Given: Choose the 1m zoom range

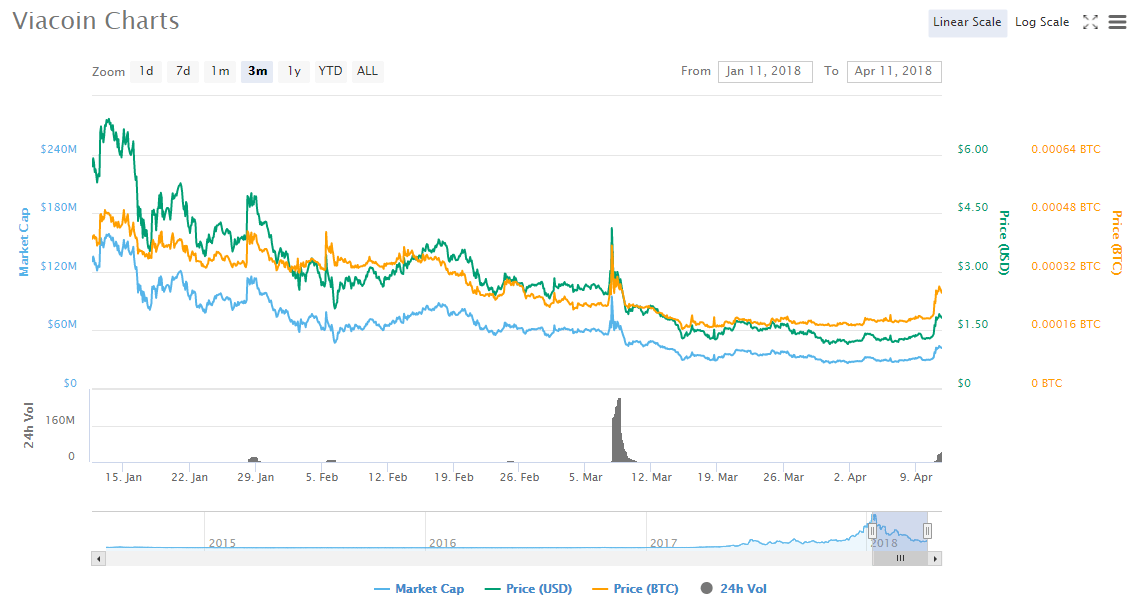Looking at the screenshot, I should point(220,71).
